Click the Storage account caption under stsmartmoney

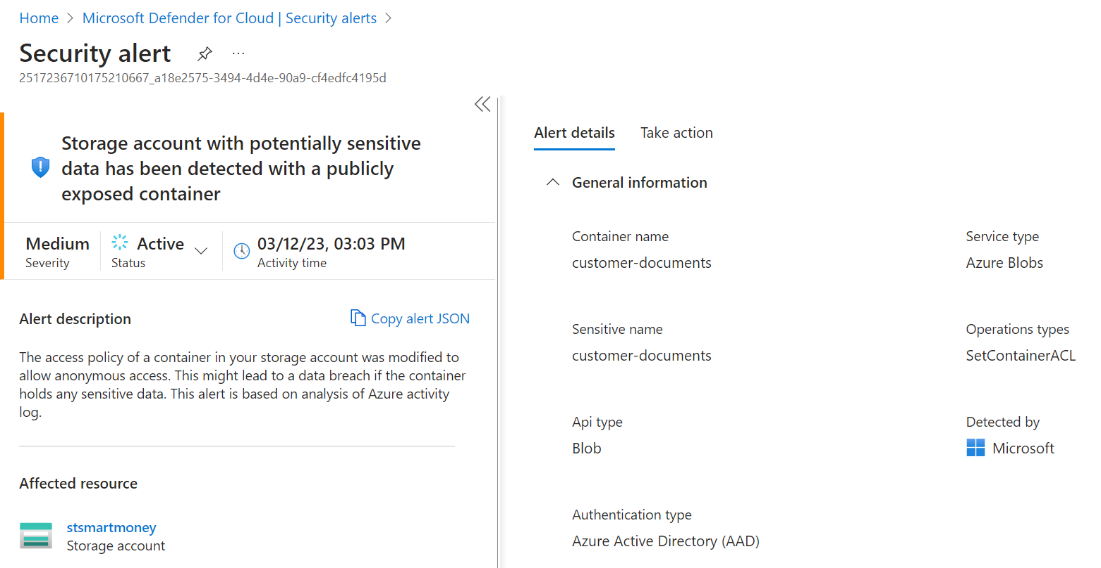116,546
